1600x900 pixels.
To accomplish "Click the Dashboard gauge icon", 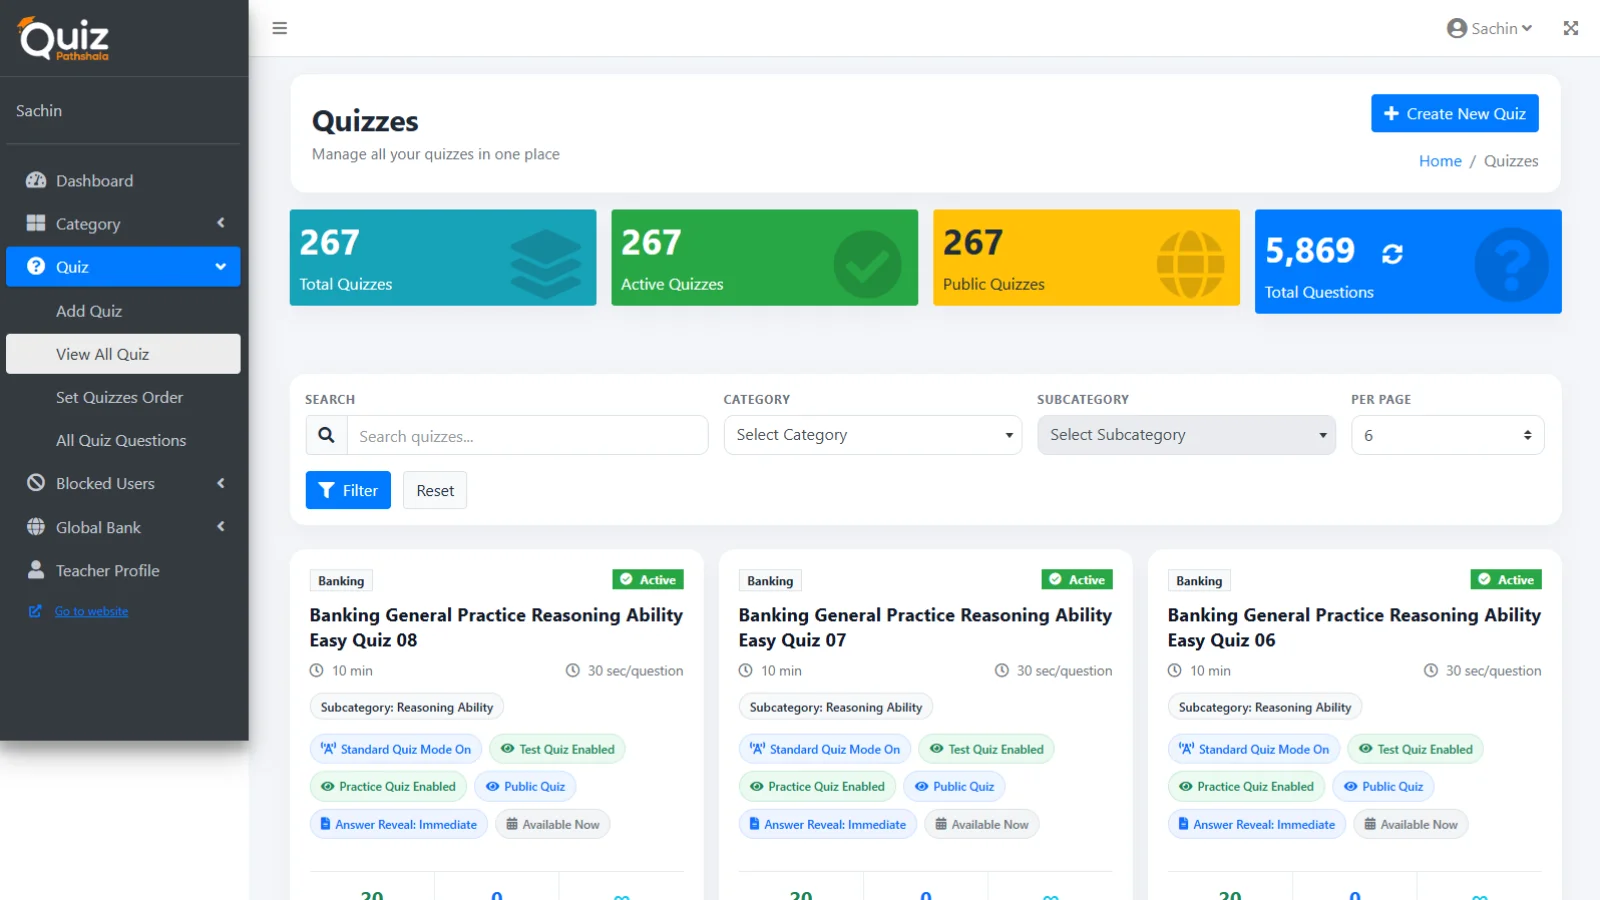I will (x=36, y=180).
